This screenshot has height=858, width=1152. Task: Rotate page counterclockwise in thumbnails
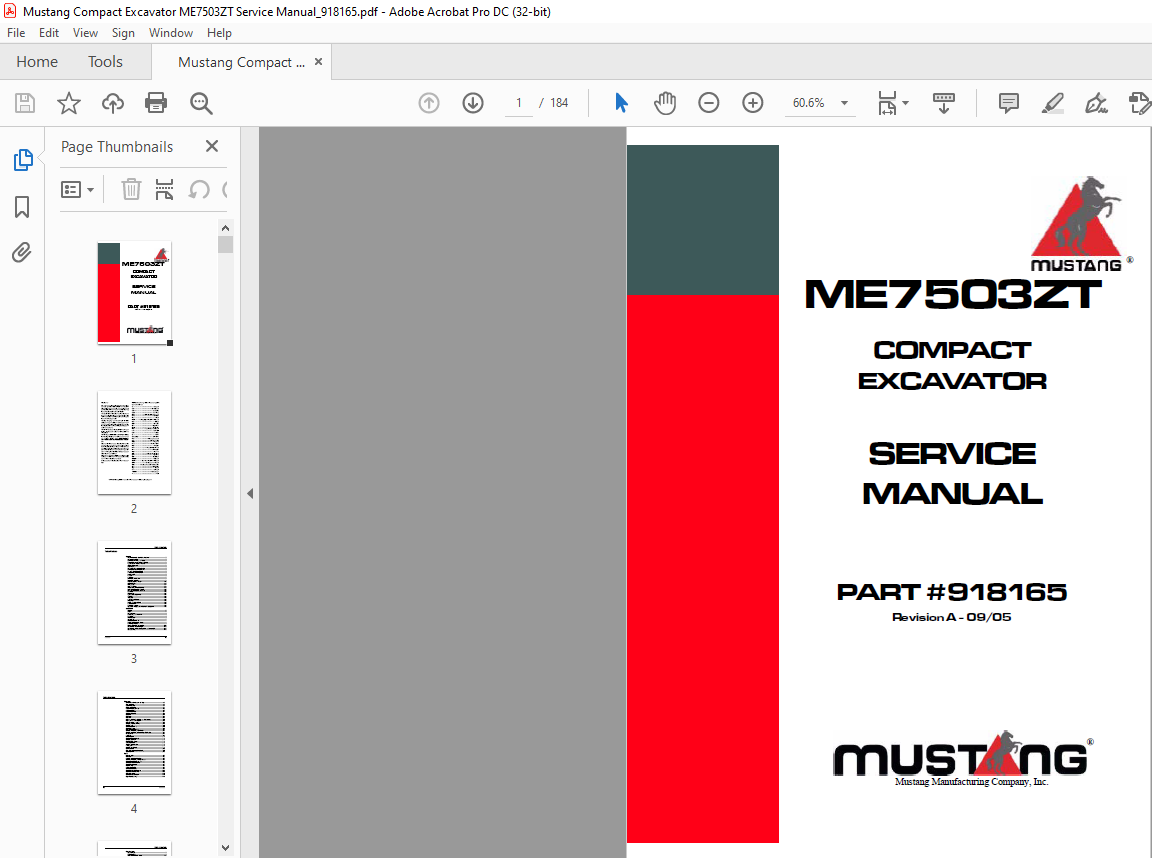point(199,190)
